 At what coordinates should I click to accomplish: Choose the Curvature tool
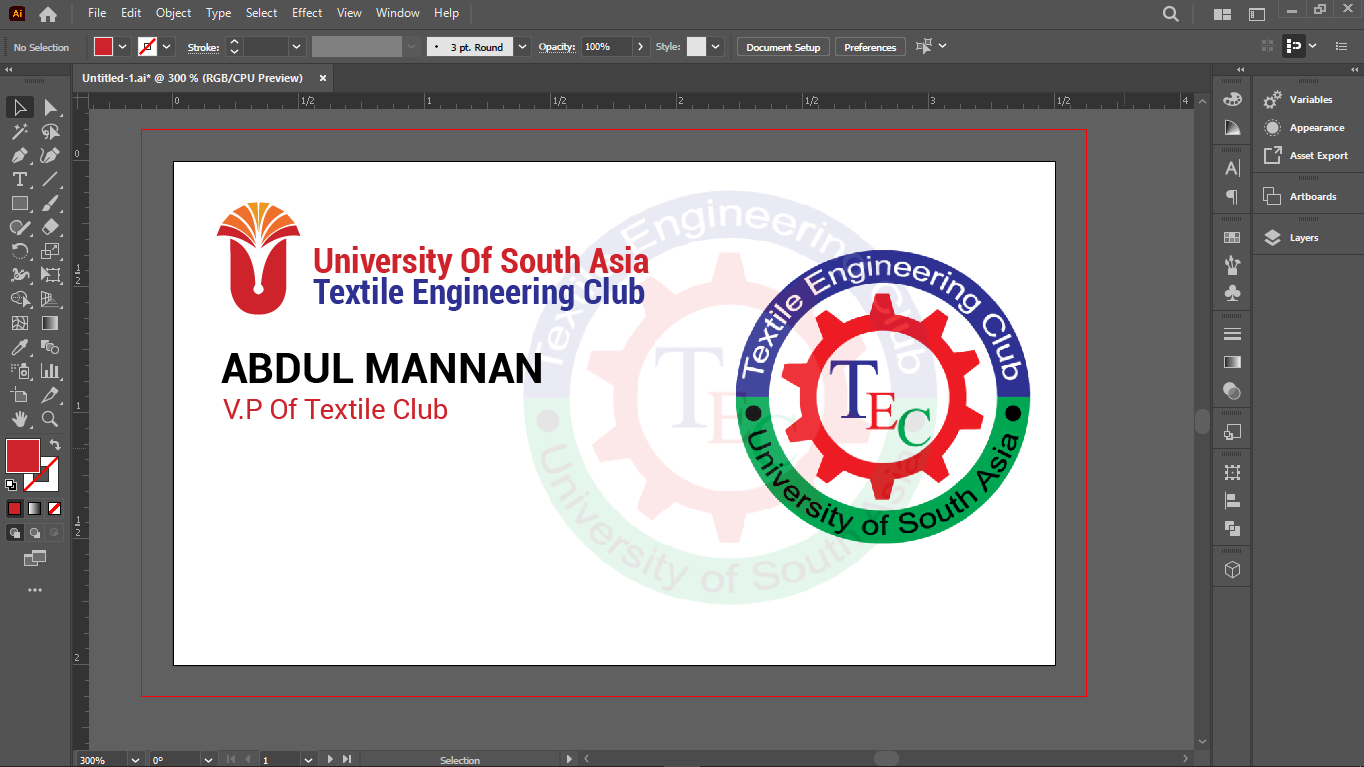pos(50,155)
